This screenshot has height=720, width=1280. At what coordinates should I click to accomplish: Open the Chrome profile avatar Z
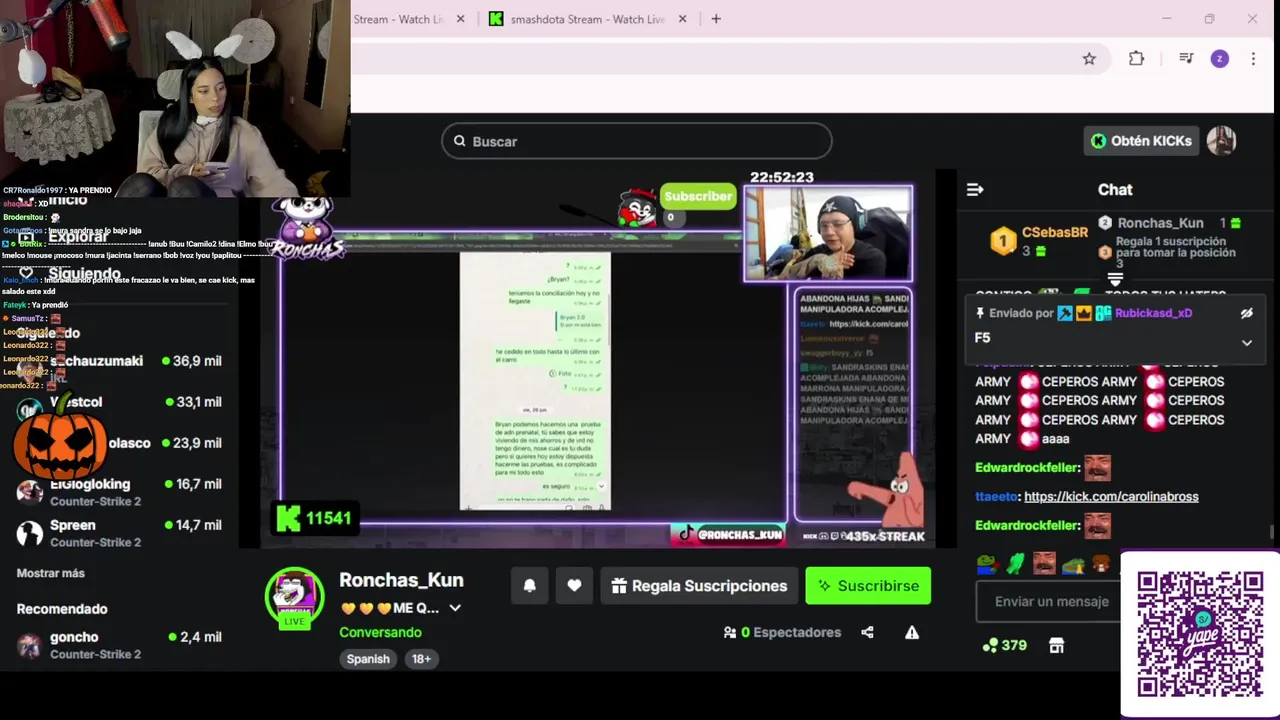(1219, 59)
